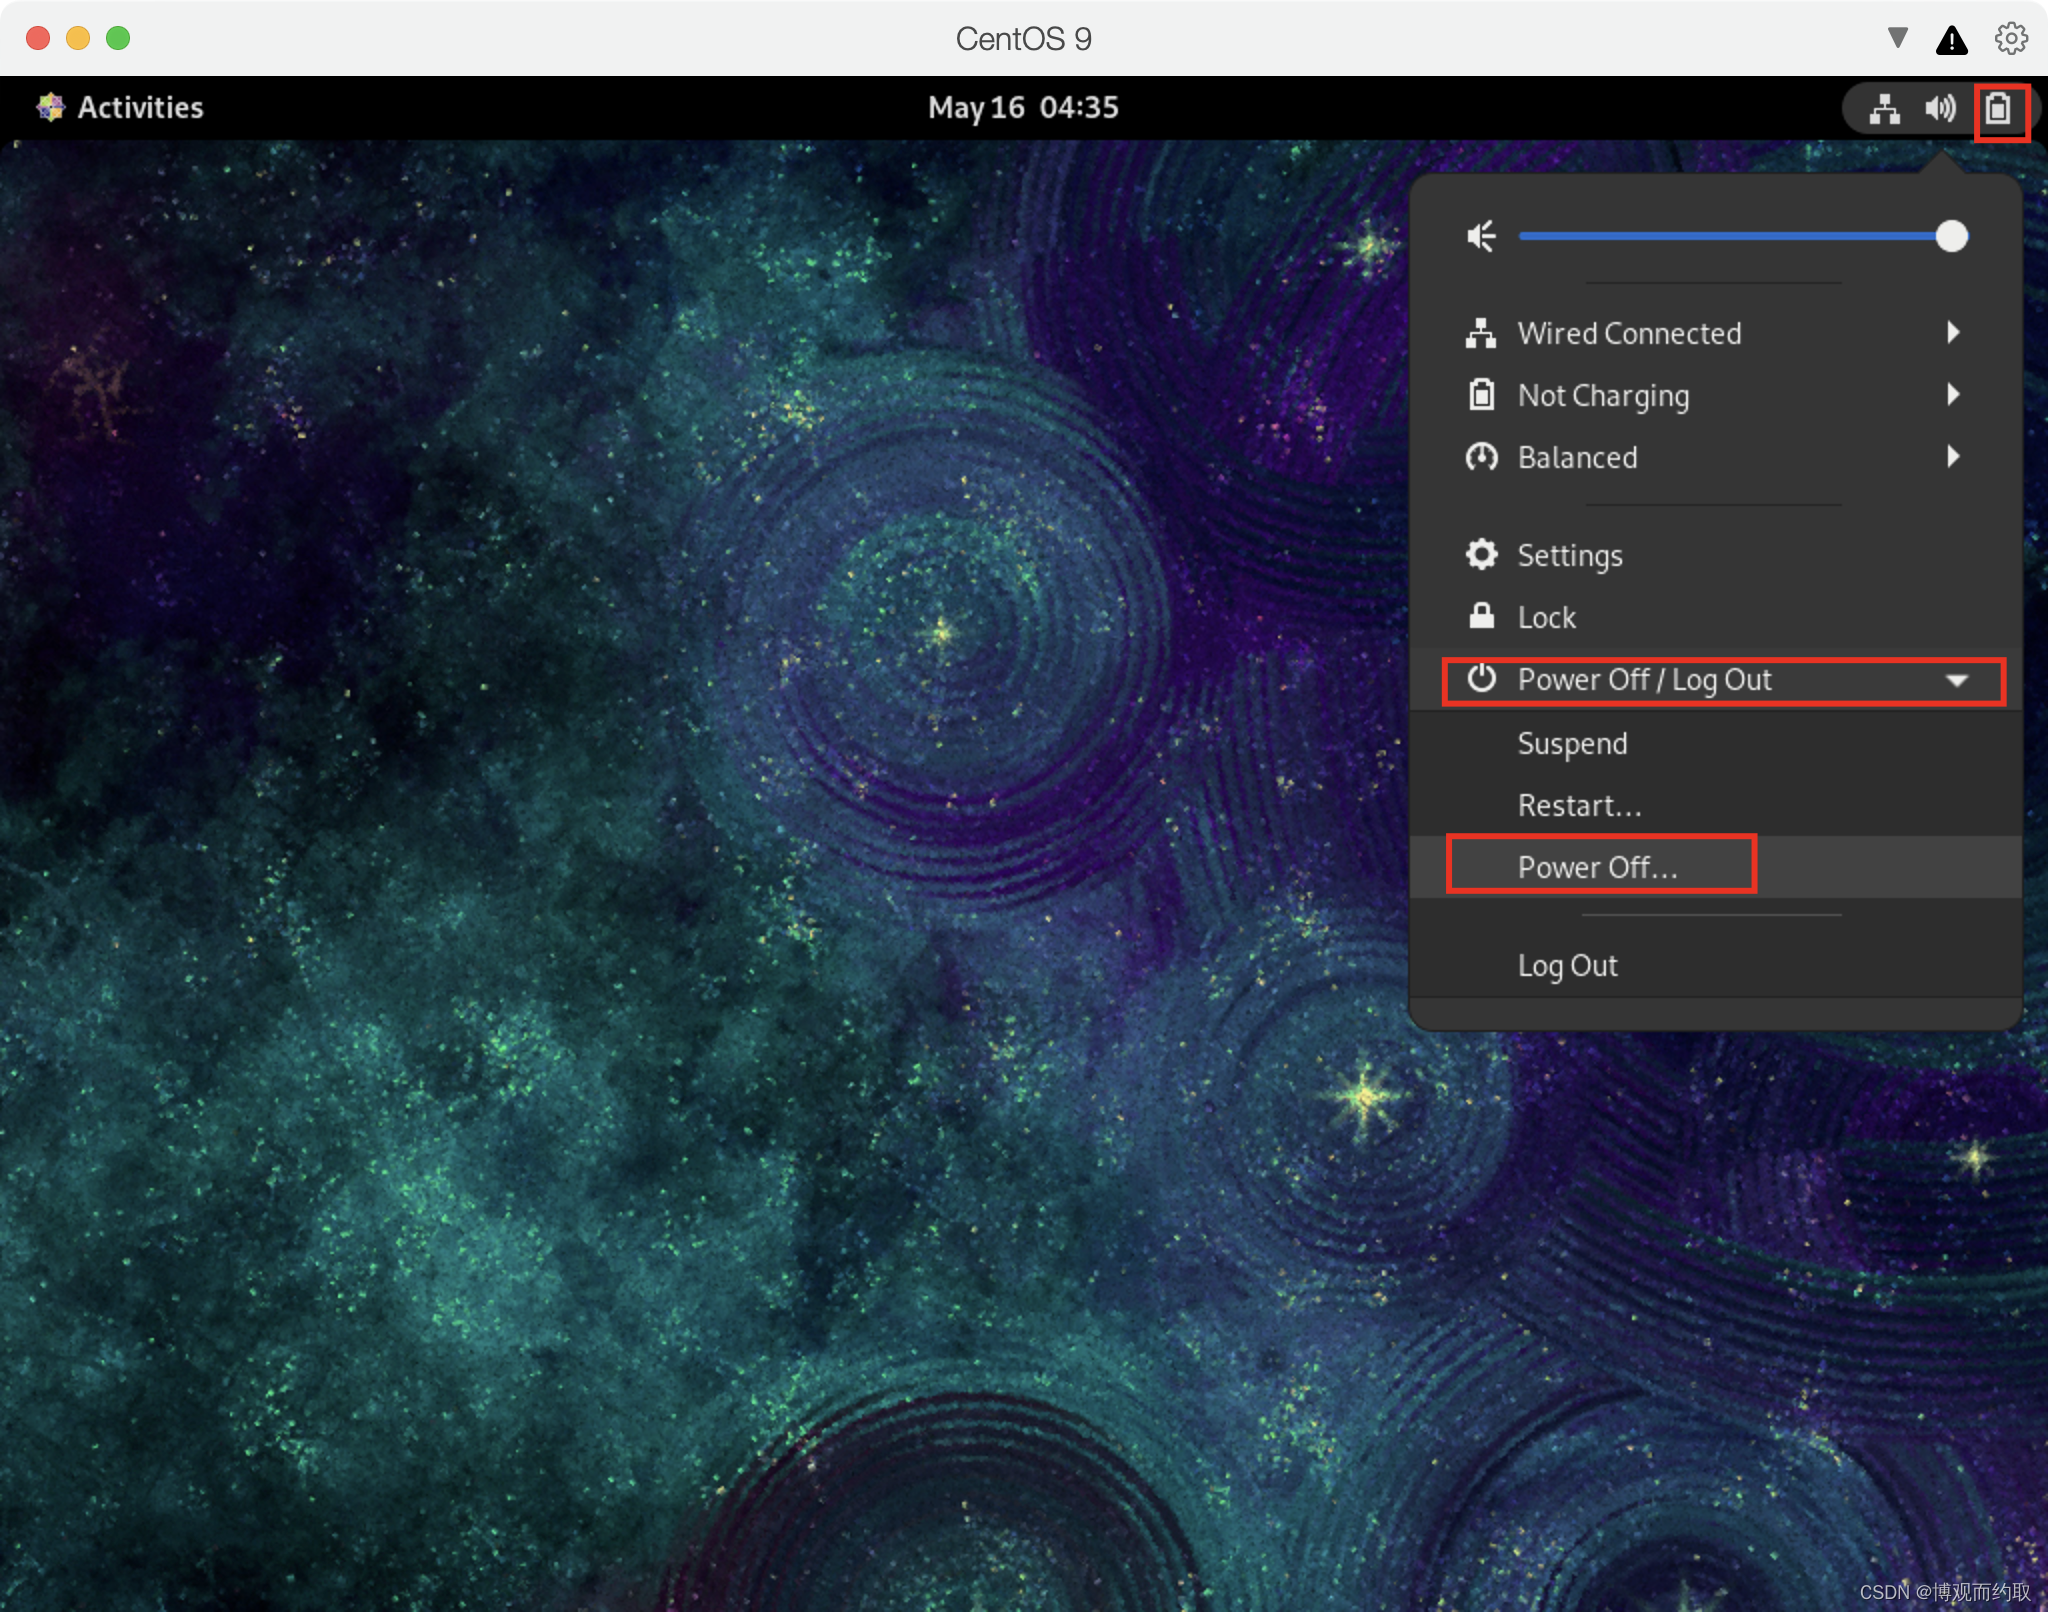Click the battery icon in top bar
This screenshot has width=2048, height=1612.
click(x=1998, y=108)
